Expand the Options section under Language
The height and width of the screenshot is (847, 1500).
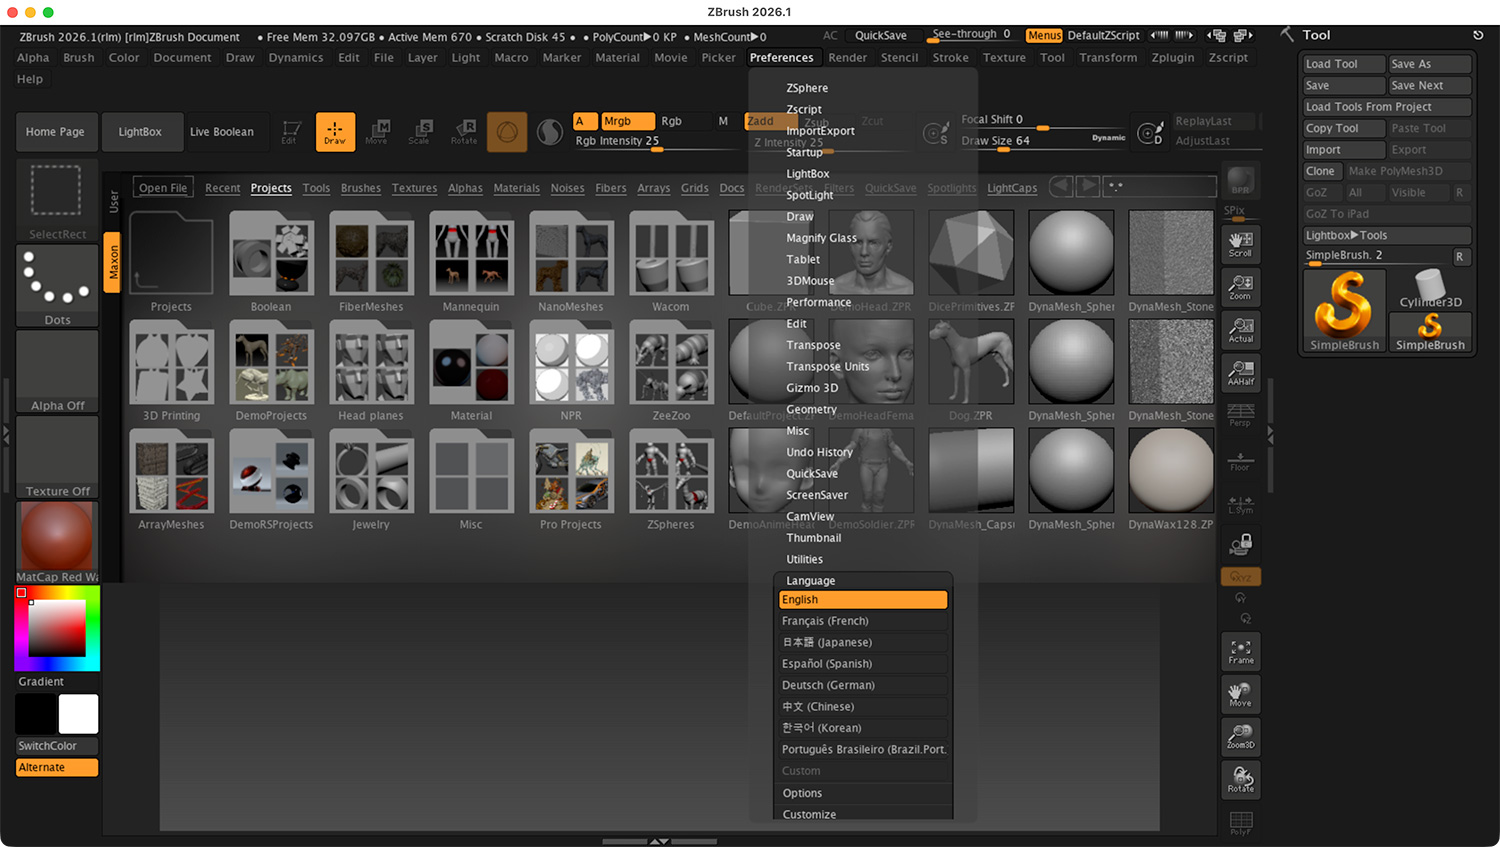802,793
